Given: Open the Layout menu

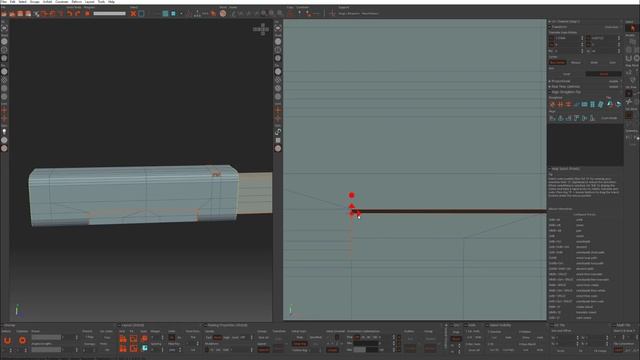Looking at the screenshot, I should coord(89,2).
